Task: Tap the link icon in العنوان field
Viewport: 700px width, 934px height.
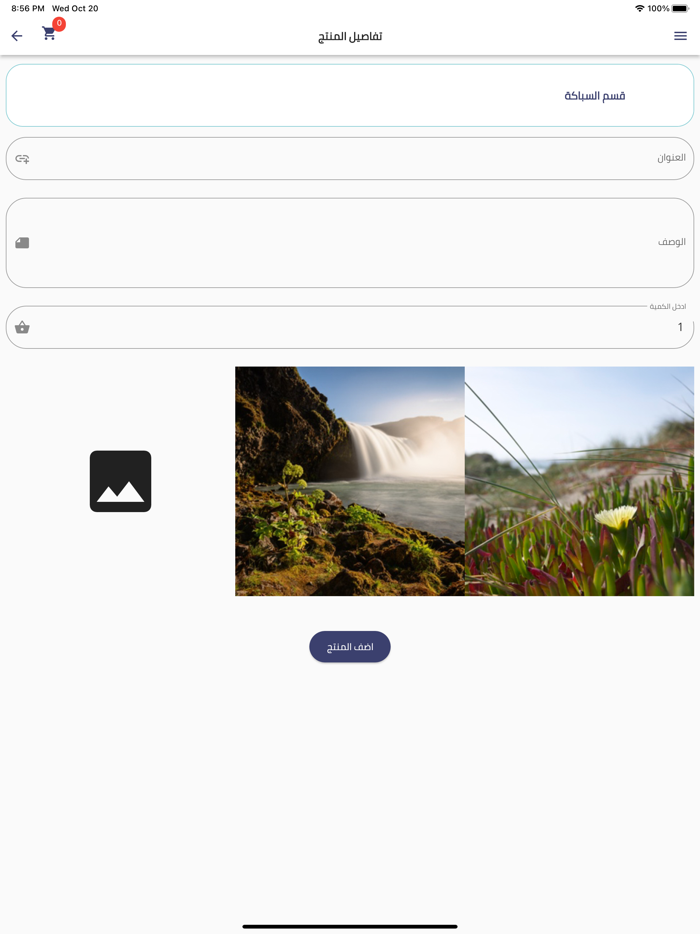Action: click(22, 158)
